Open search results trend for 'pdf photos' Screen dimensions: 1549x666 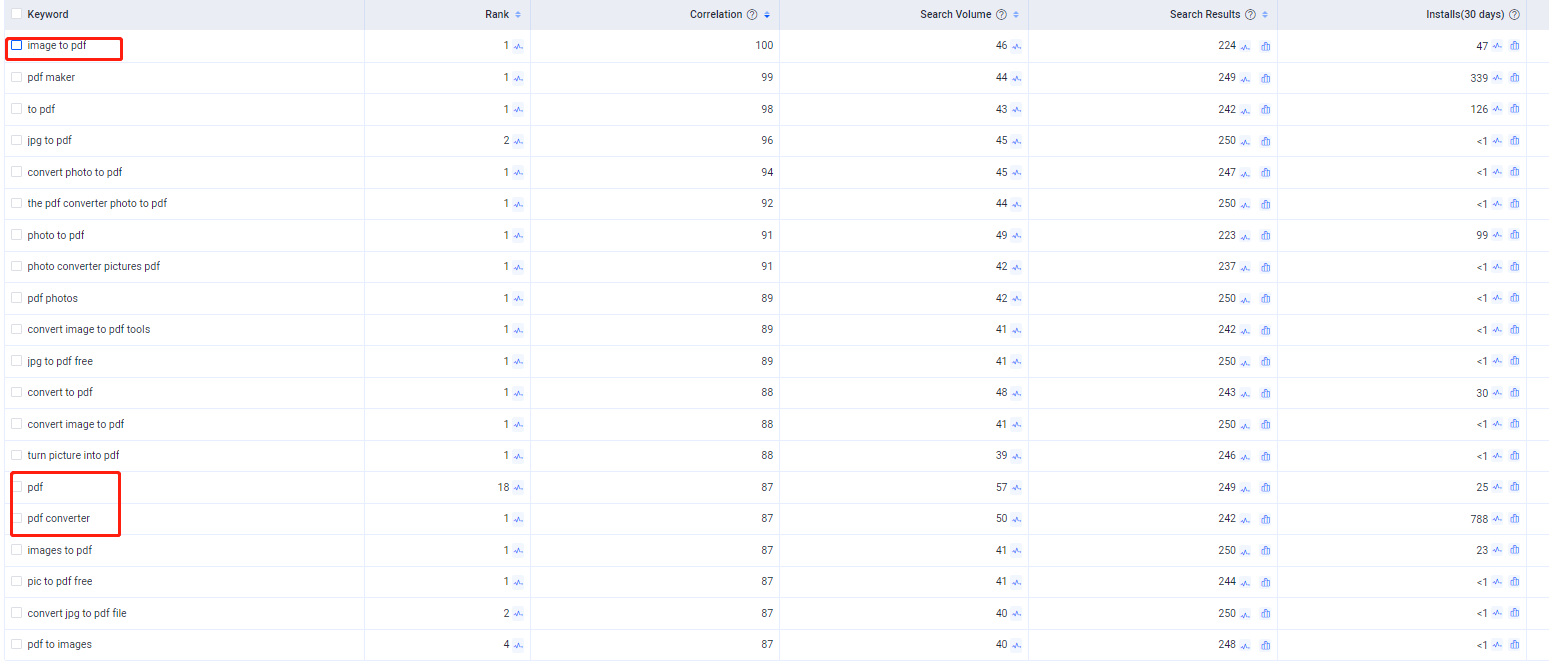coord(1245,299)
